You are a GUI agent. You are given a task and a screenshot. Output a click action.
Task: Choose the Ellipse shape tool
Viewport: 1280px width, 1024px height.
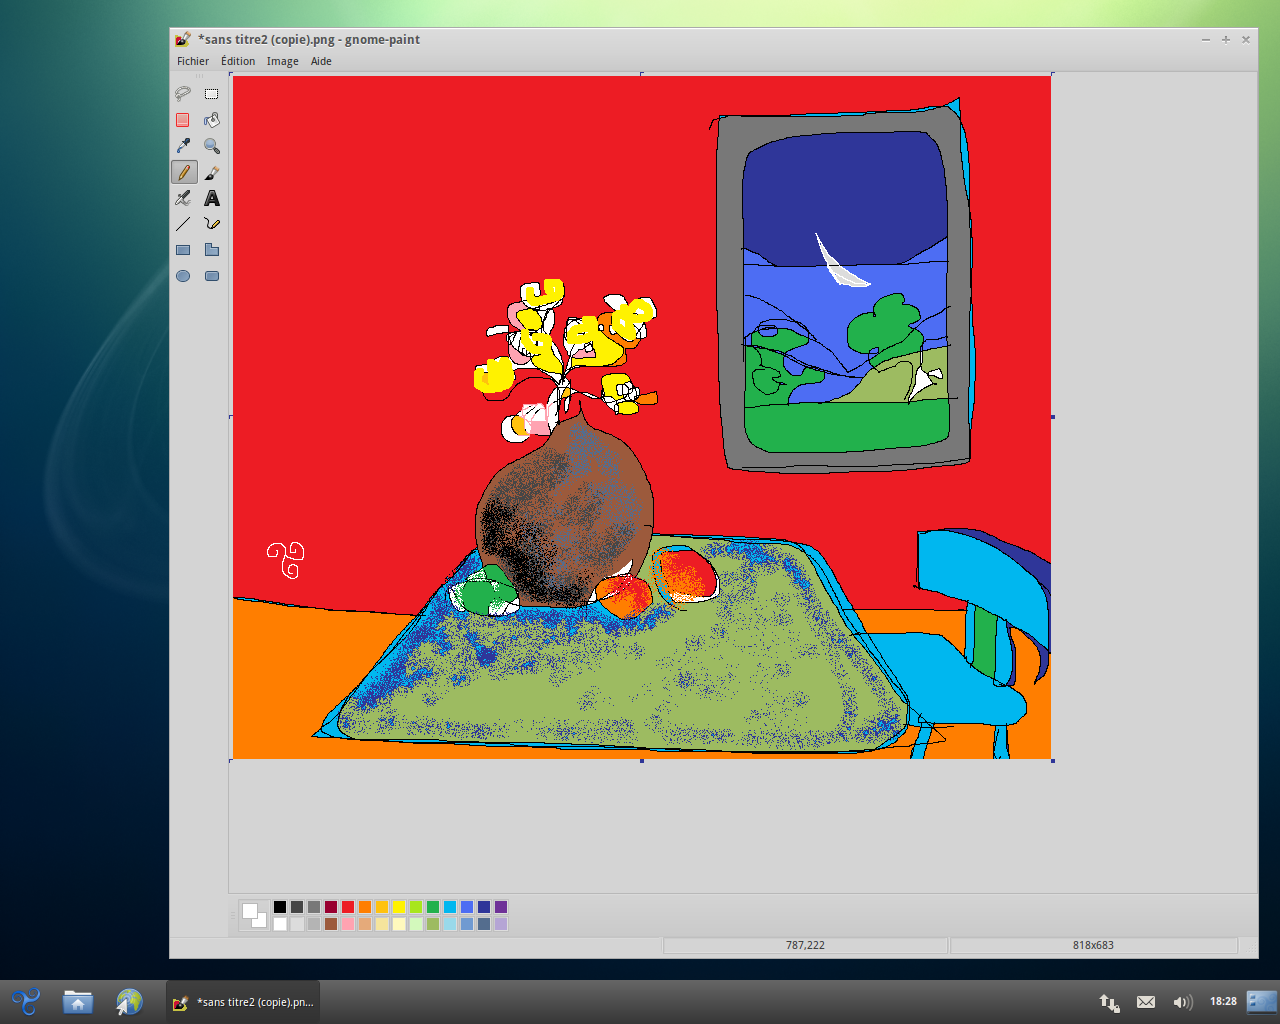(183, 276)
